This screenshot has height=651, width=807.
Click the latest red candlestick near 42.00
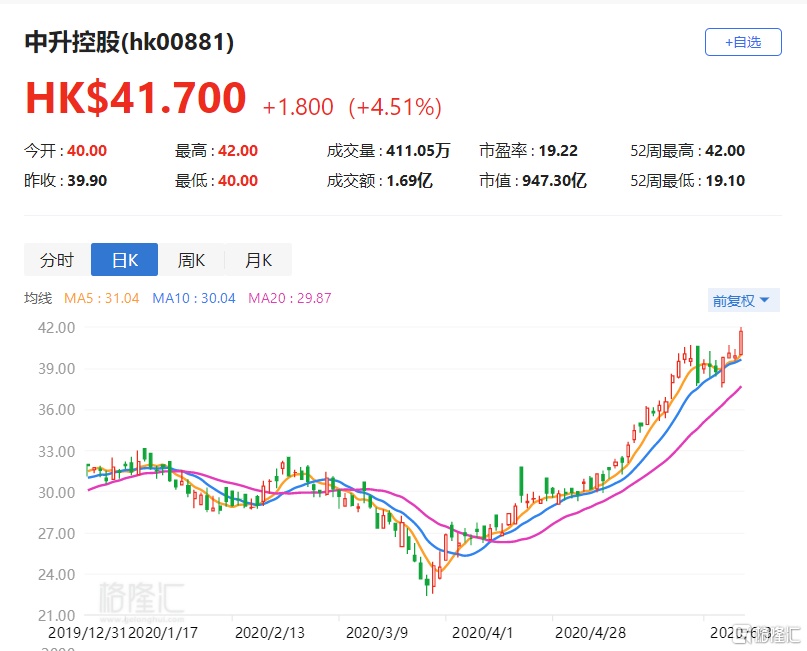pos(741,342)
